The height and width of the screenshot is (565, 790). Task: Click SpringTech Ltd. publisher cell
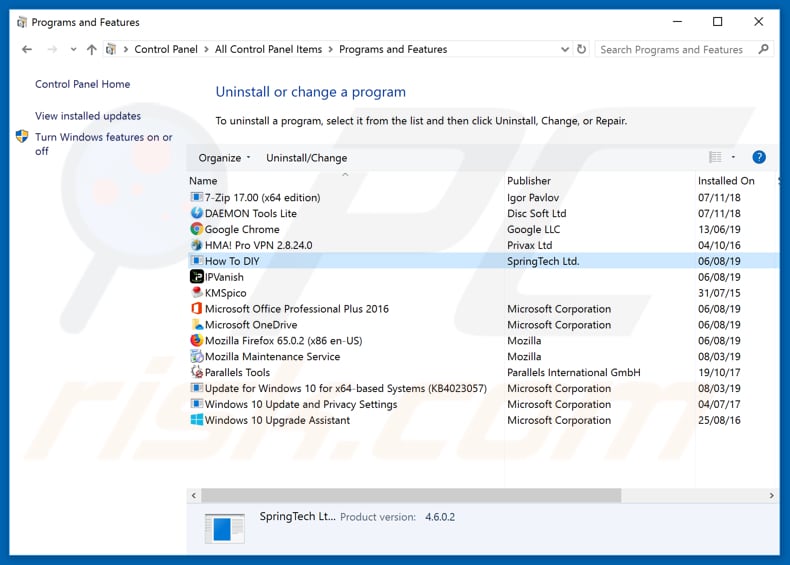click(543, 261)
